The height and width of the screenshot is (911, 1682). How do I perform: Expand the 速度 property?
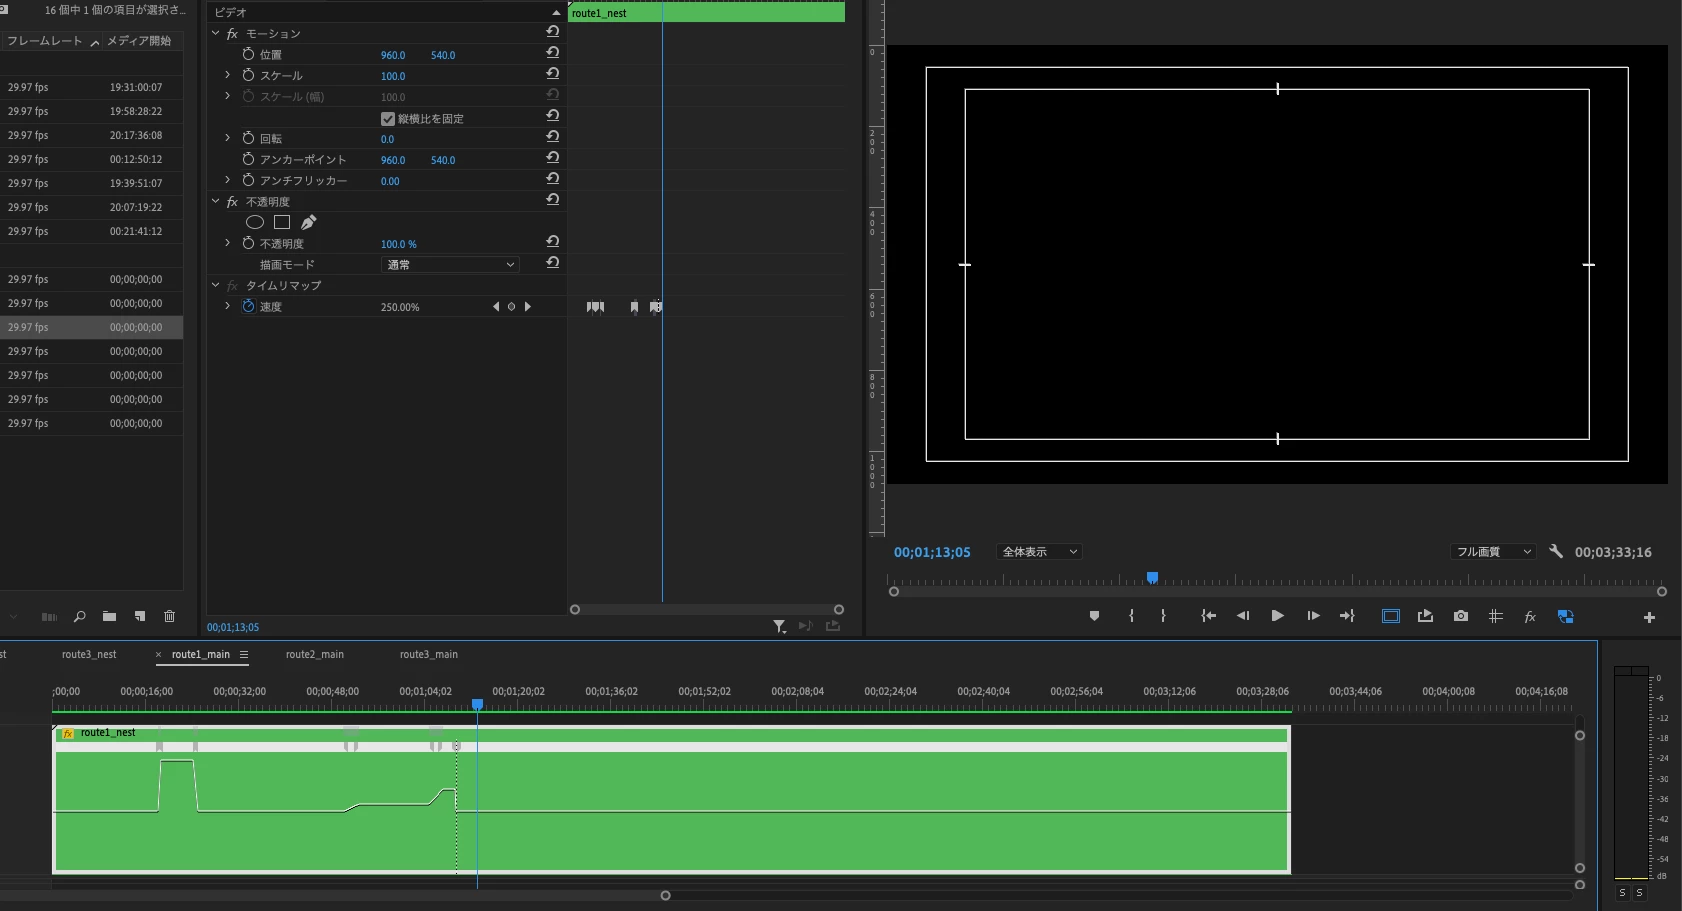pyautogui.click(x=227, y=306)
